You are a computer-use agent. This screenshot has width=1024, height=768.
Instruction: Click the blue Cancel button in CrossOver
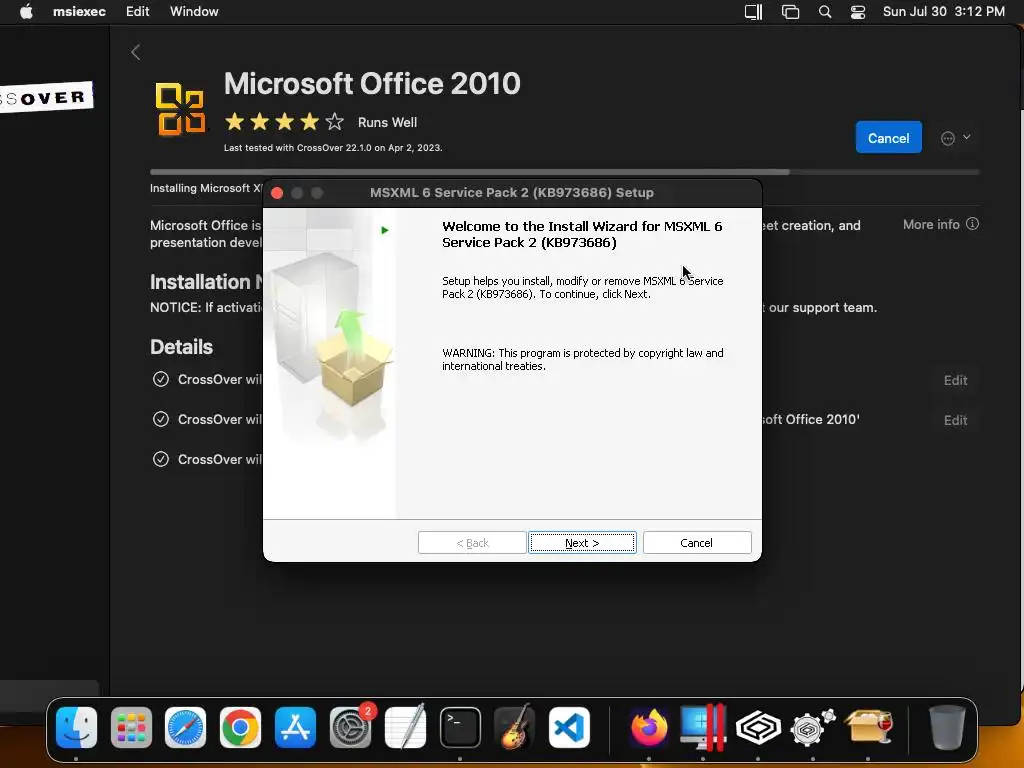888,138
